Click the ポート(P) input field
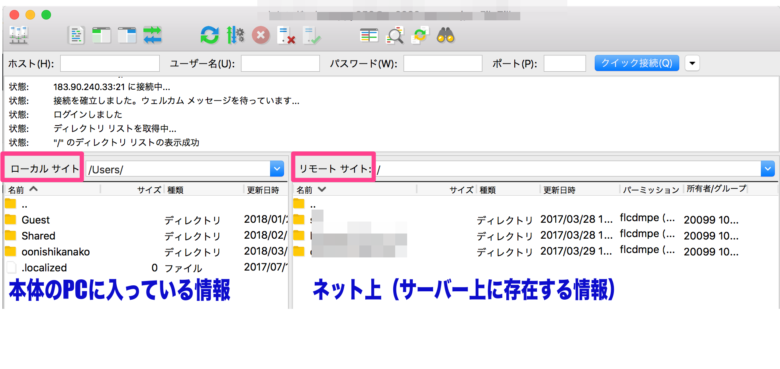The image size is (780, 369). pyautogui.click(x=565, y=64)
